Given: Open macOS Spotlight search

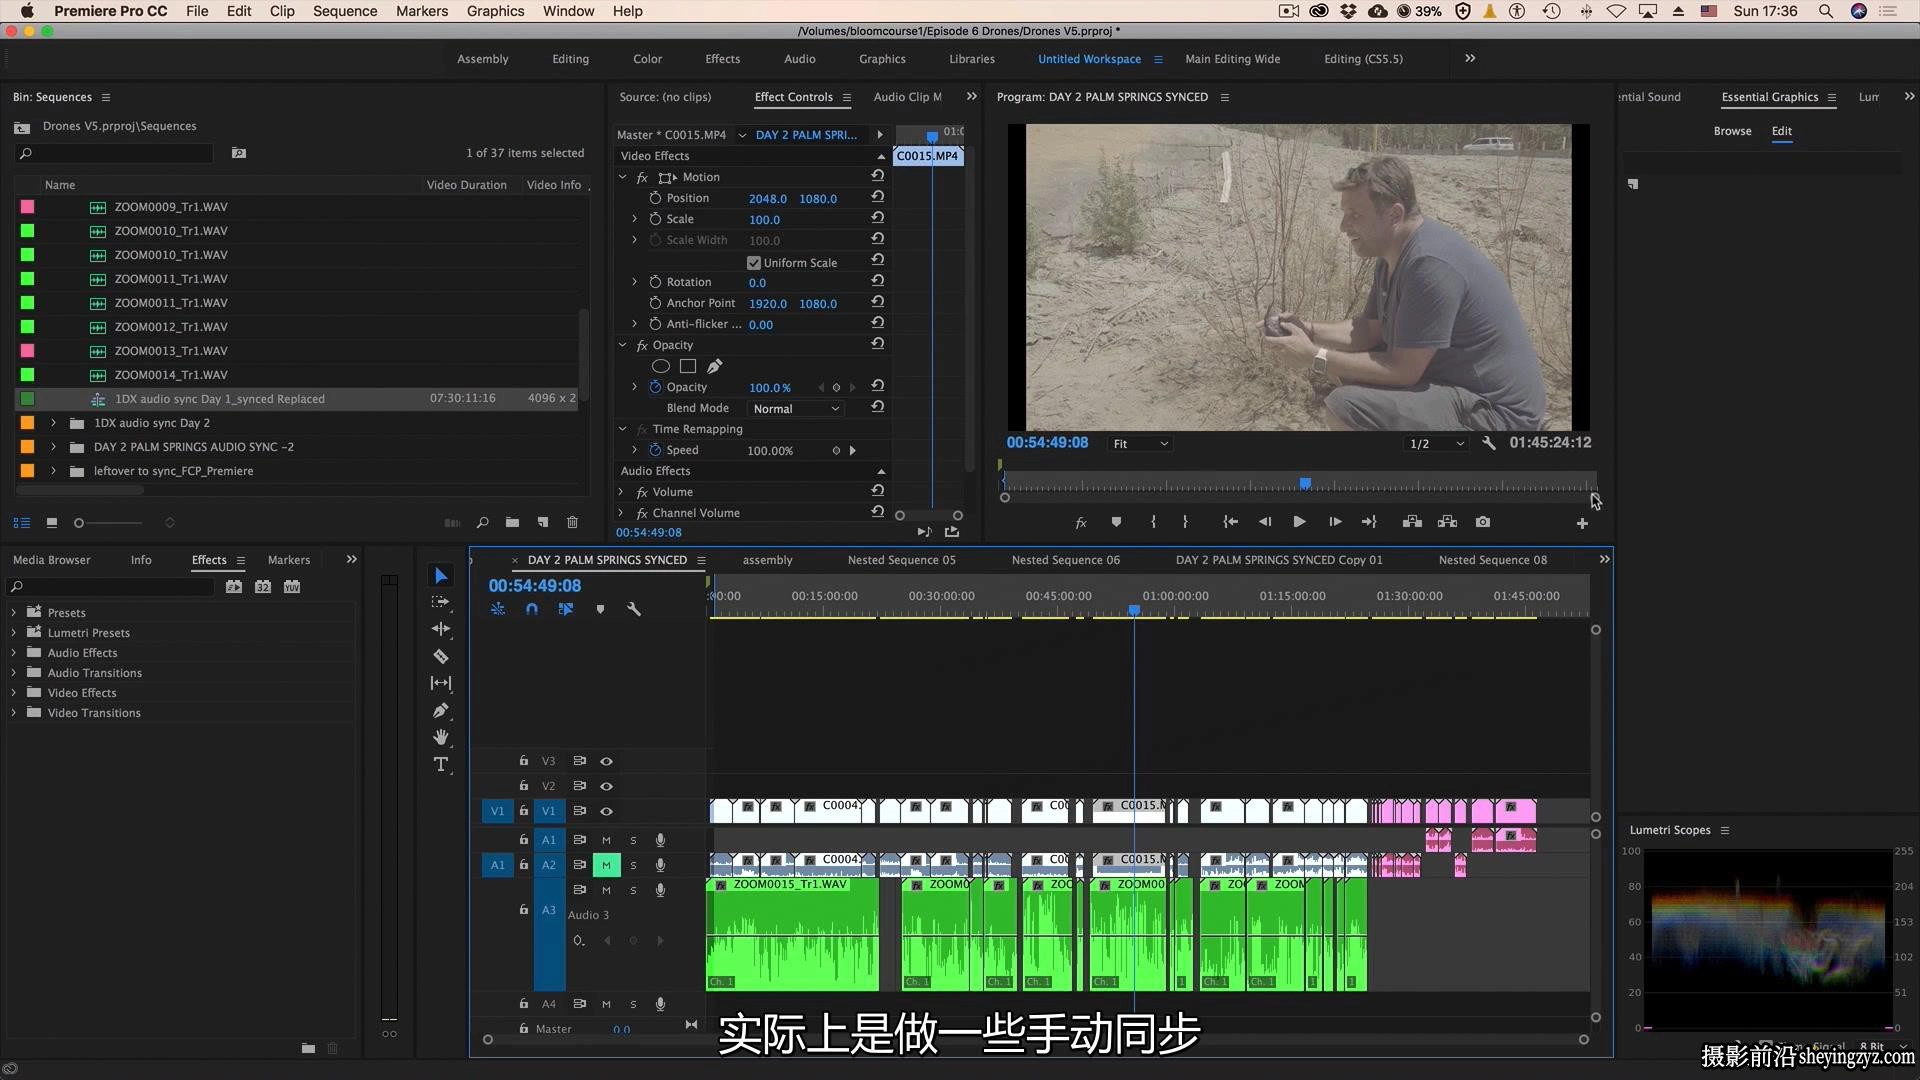Looking at the screenshot, I should click(x=1825, y=11).
